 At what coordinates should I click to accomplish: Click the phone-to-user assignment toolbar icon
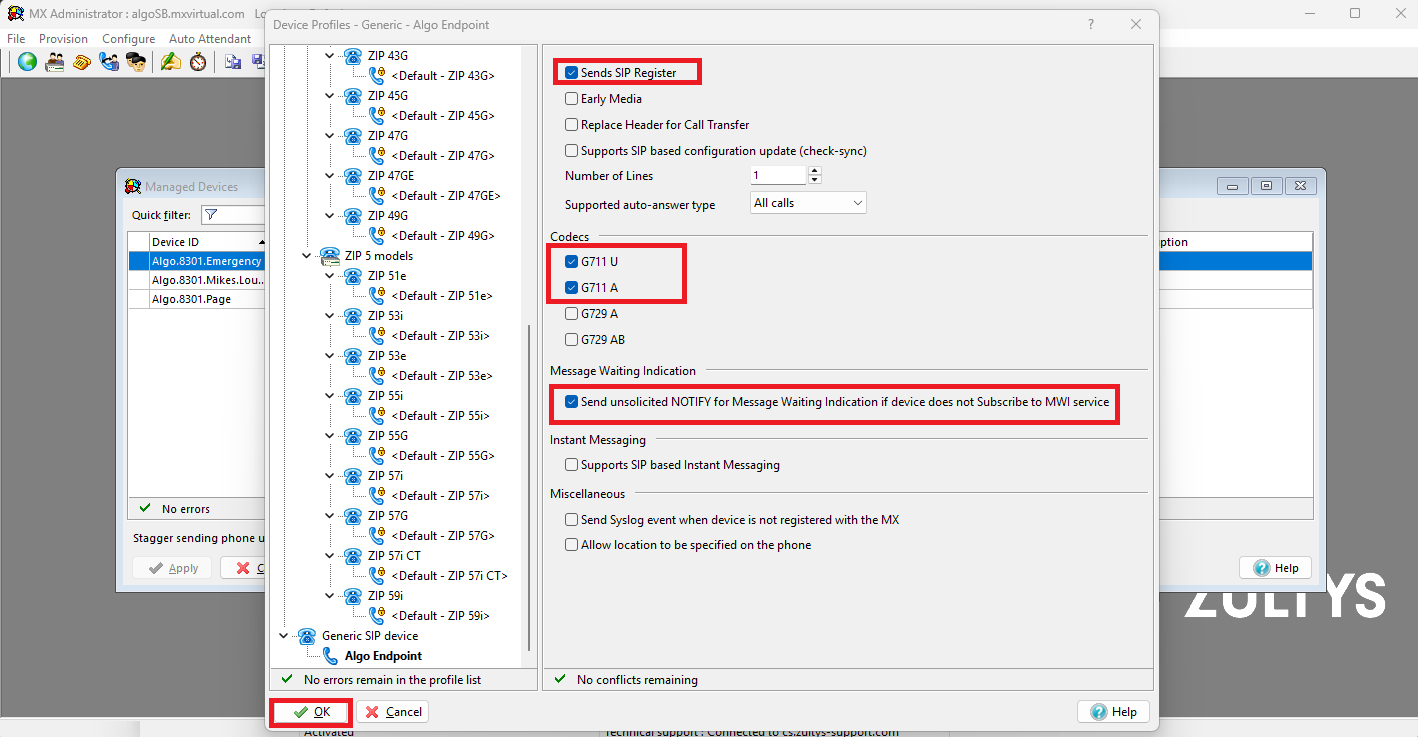[109, 62]
